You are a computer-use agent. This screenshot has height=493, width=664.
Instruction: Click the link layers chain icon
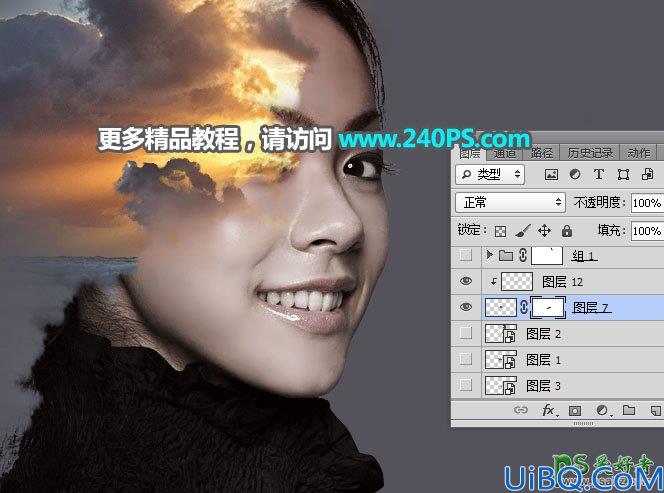(x=521, y=410)
